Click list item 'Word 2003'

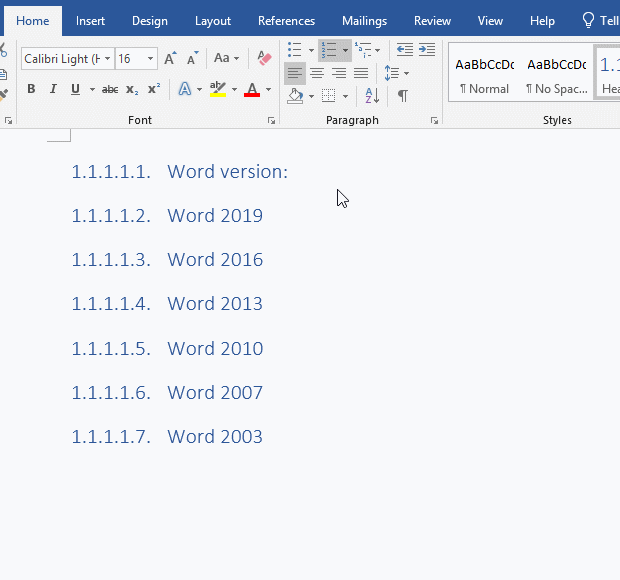(x=215, y=436)
